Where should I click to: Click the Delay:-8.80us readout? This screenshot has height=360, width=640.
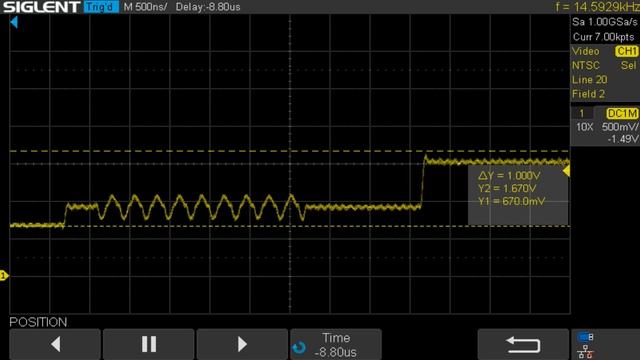pyautogui.click(x=208, y=7)
